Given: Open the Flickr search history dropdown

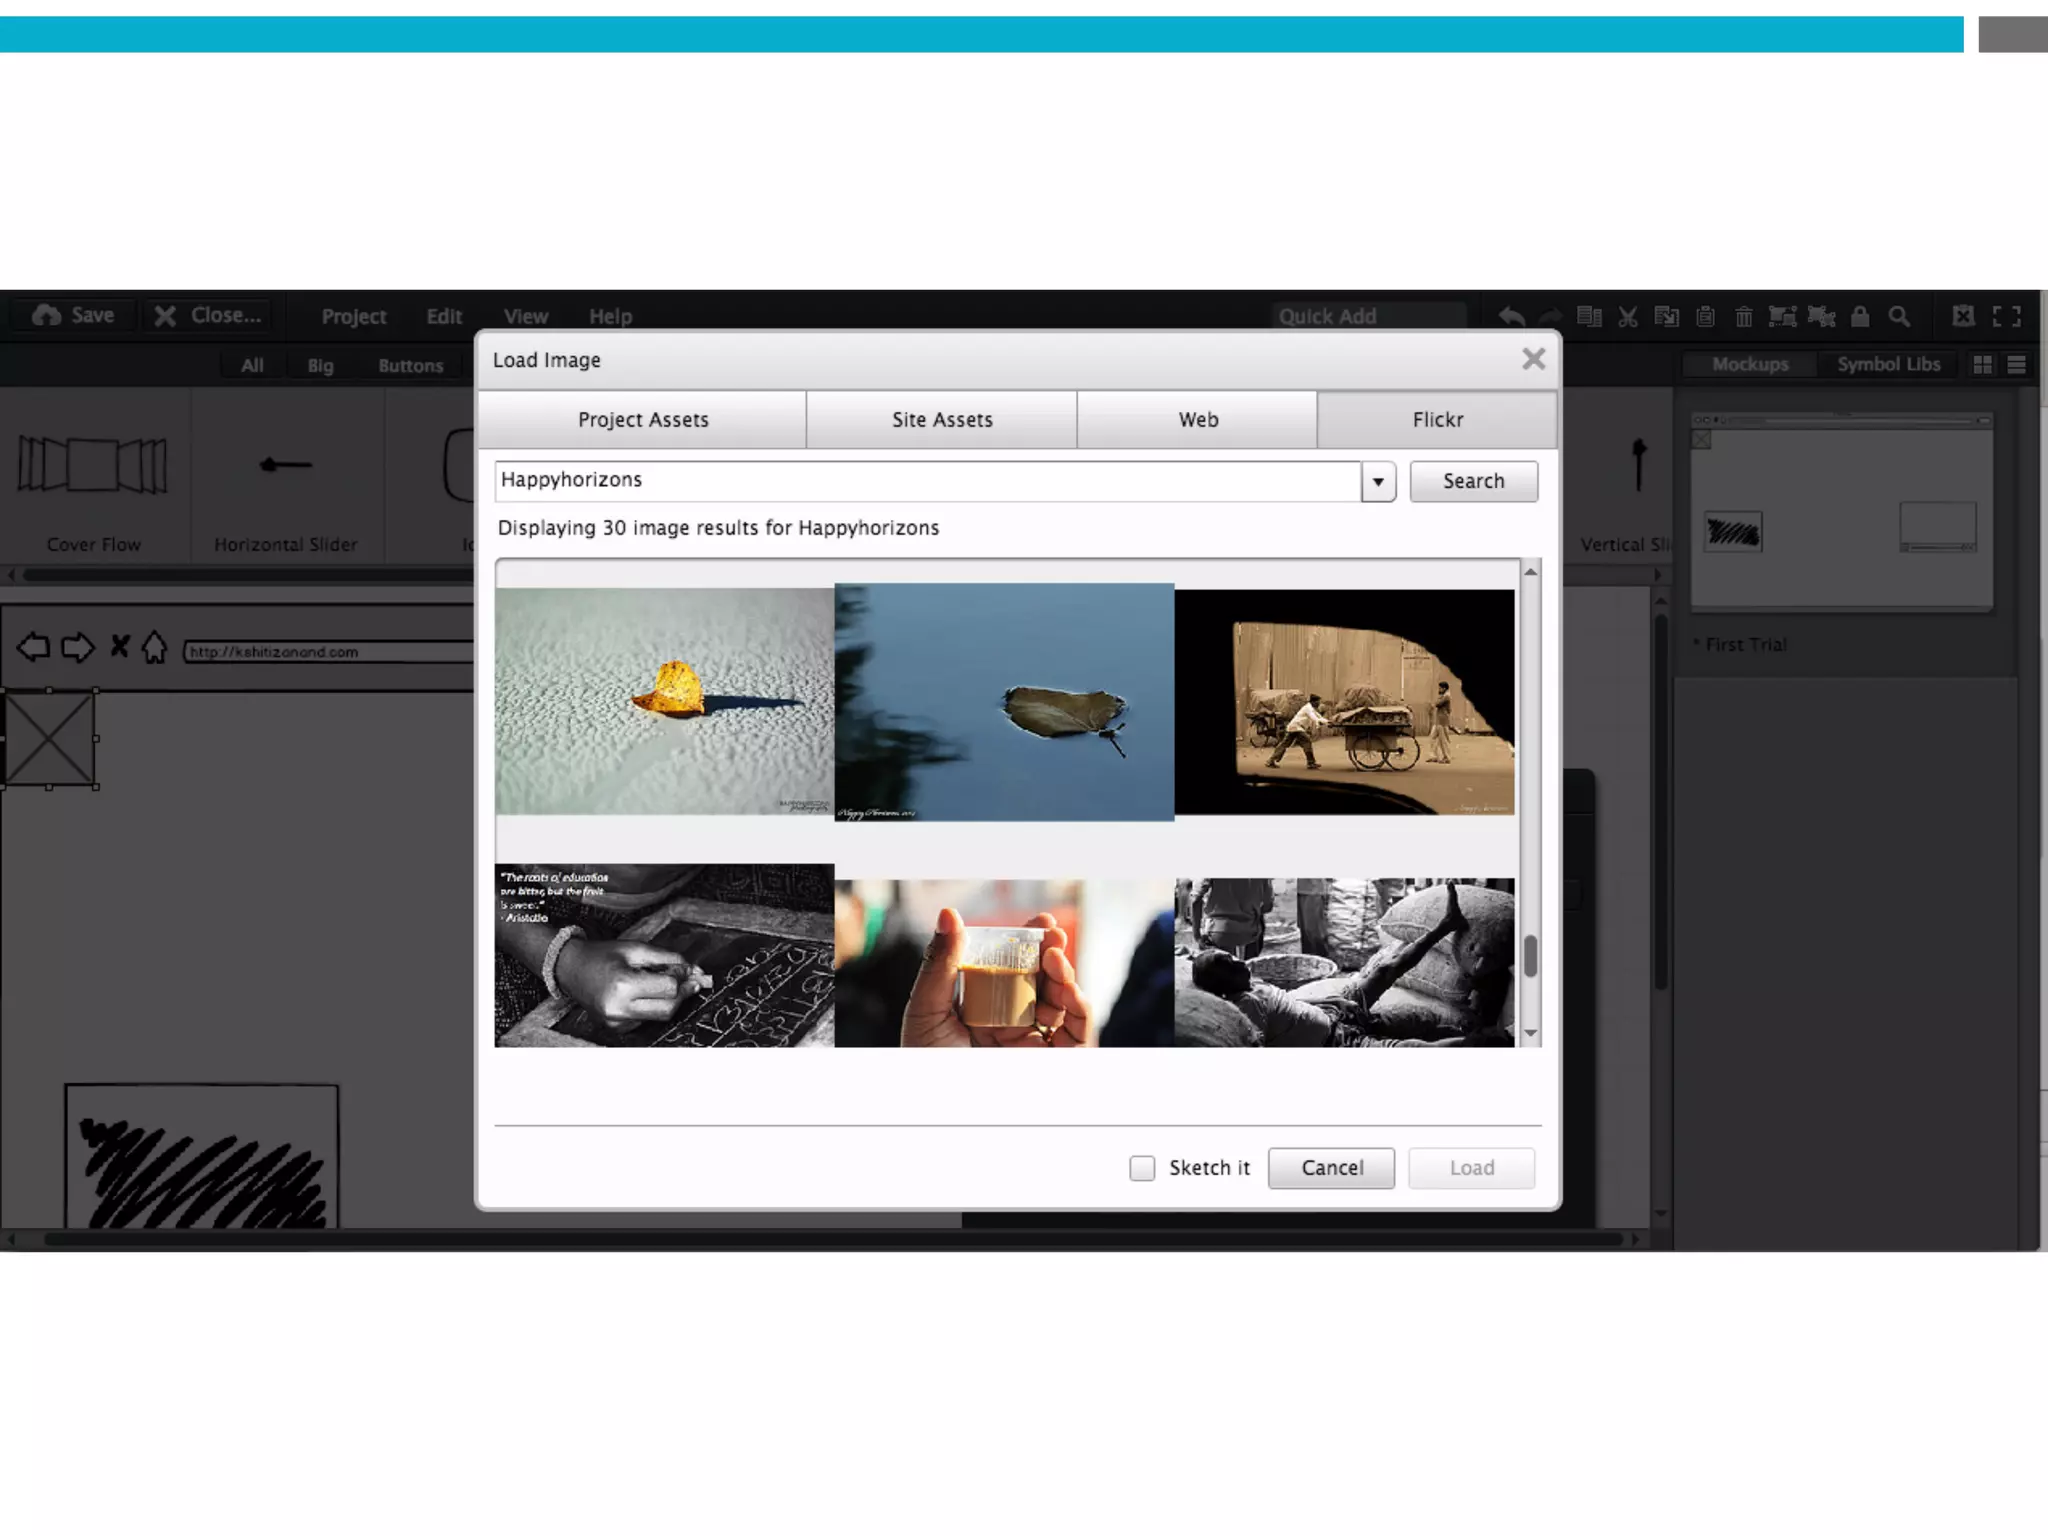Looking at the screenshot, I should [x=1378, y=482].
